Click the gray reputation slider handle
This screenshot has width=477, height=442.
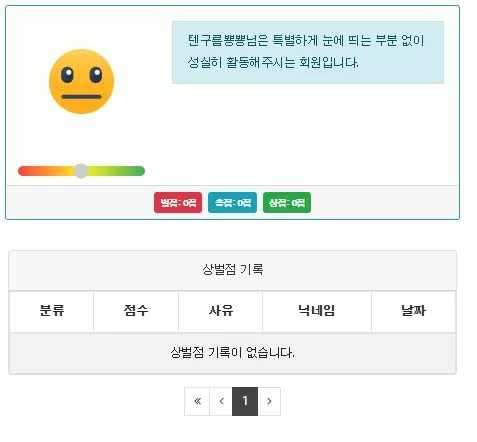tap(81, 171)
